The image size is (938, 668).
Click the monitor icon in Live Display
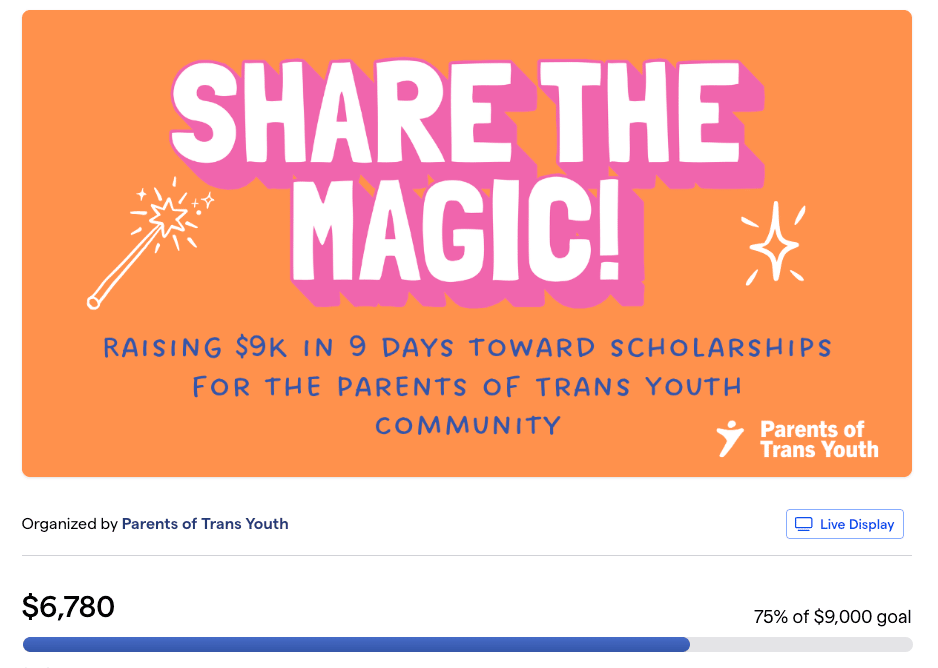(803, 524)
